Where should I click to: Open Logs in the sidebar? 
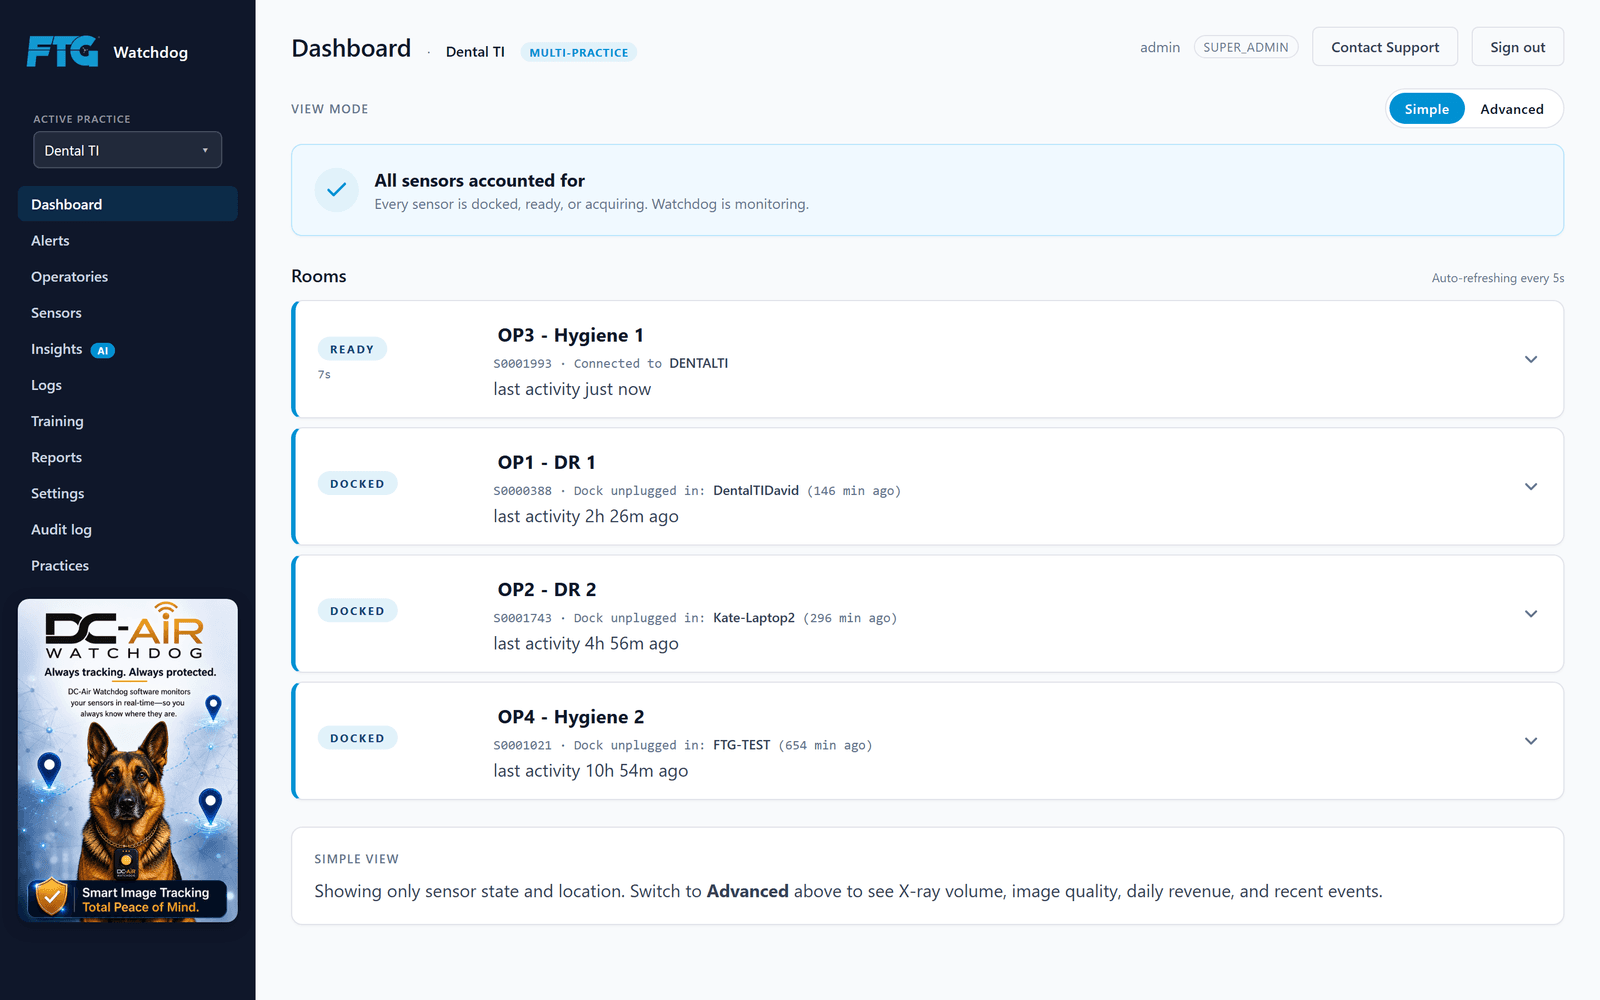(127, 385)
